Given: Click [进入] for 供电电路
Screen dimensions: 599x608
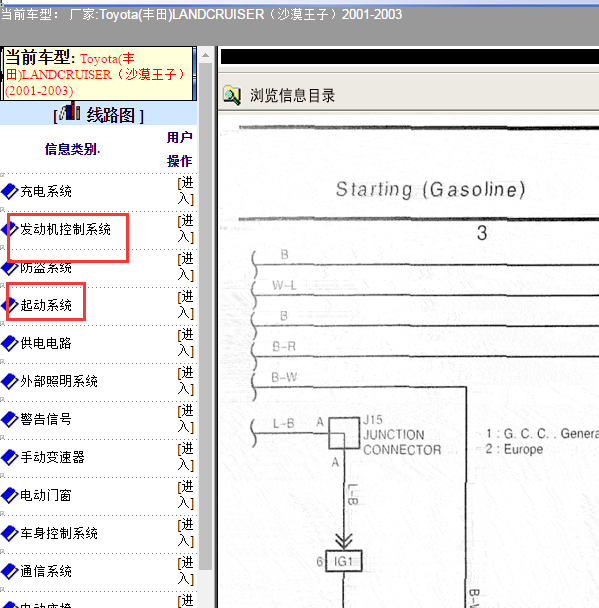Looking at the screenshot, I should [x=186, y=343].
